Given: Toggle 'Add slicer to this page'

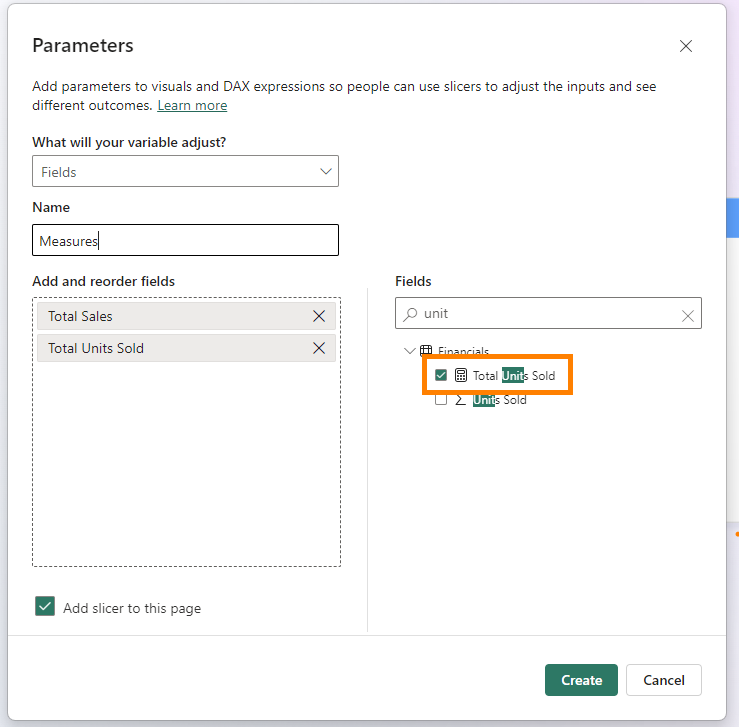Looking at the screenshot, I should pos(45,607).
